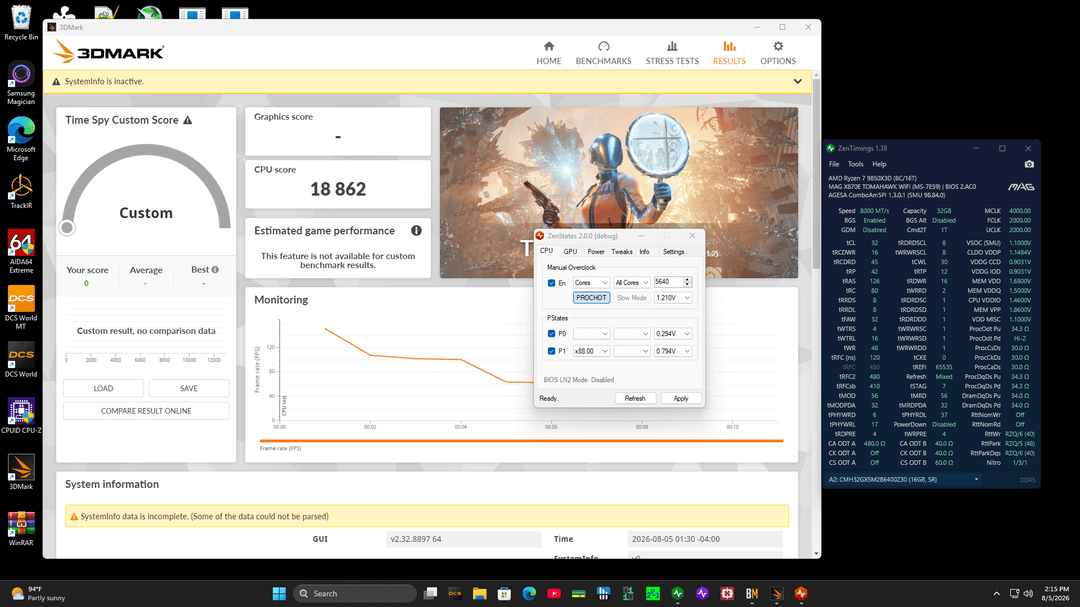Open the WinRAR desktop shortcut

click(x=21, y=528)
